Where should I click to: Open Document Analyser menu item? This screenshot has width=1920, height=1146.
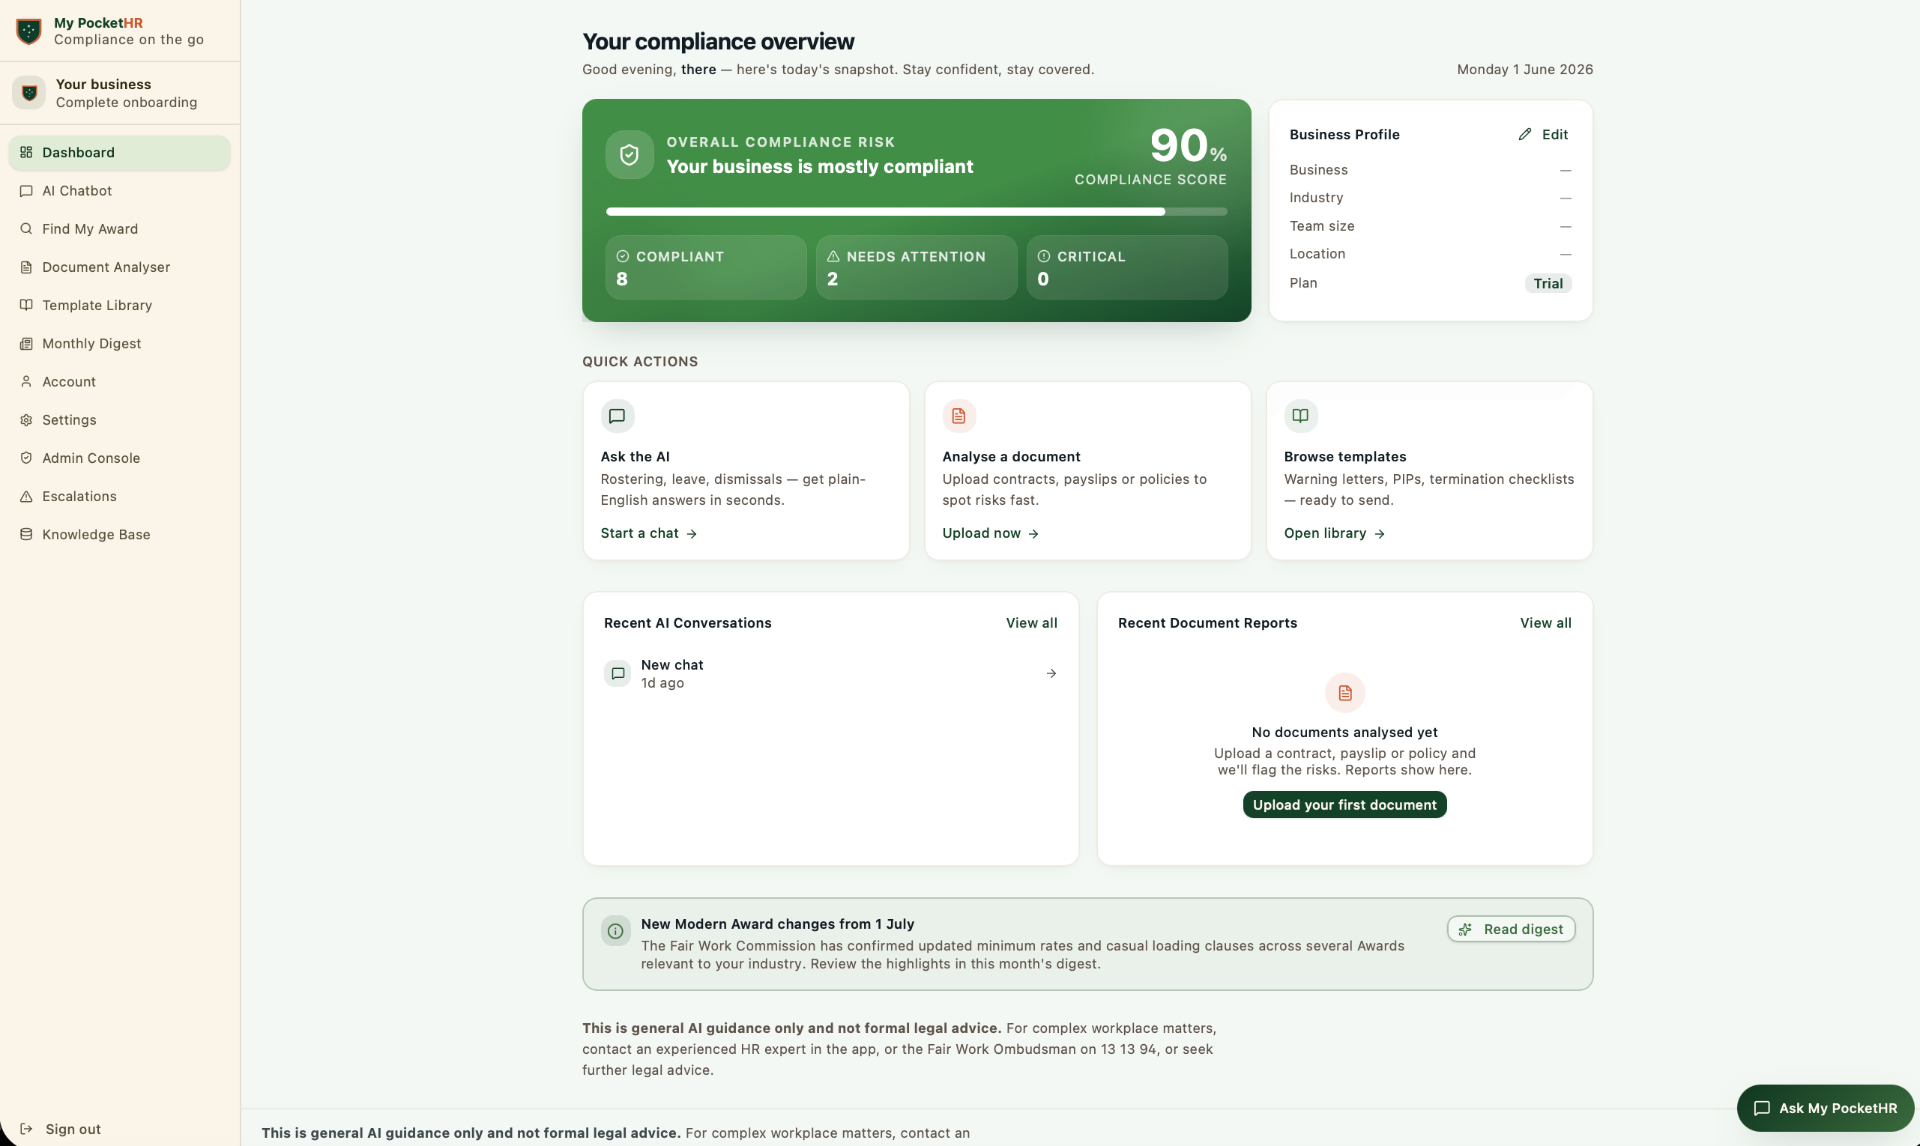tap(120, 267)
